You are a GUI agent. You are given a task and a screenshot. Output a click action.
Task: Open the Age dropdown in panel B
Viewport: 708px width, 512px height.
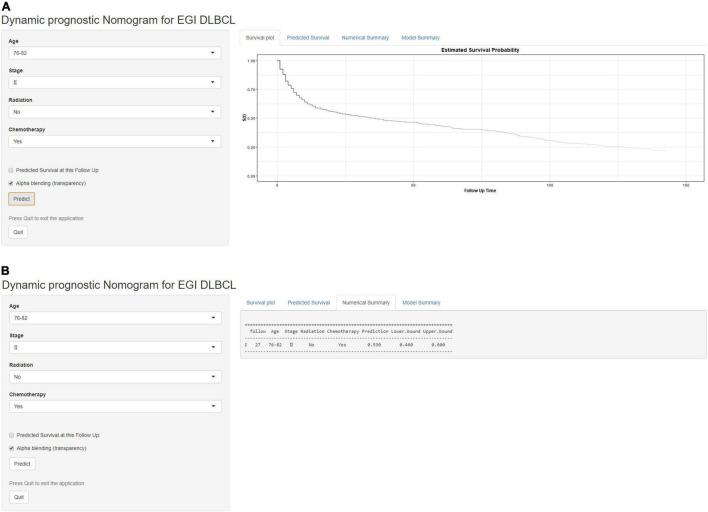click(114, 318)
